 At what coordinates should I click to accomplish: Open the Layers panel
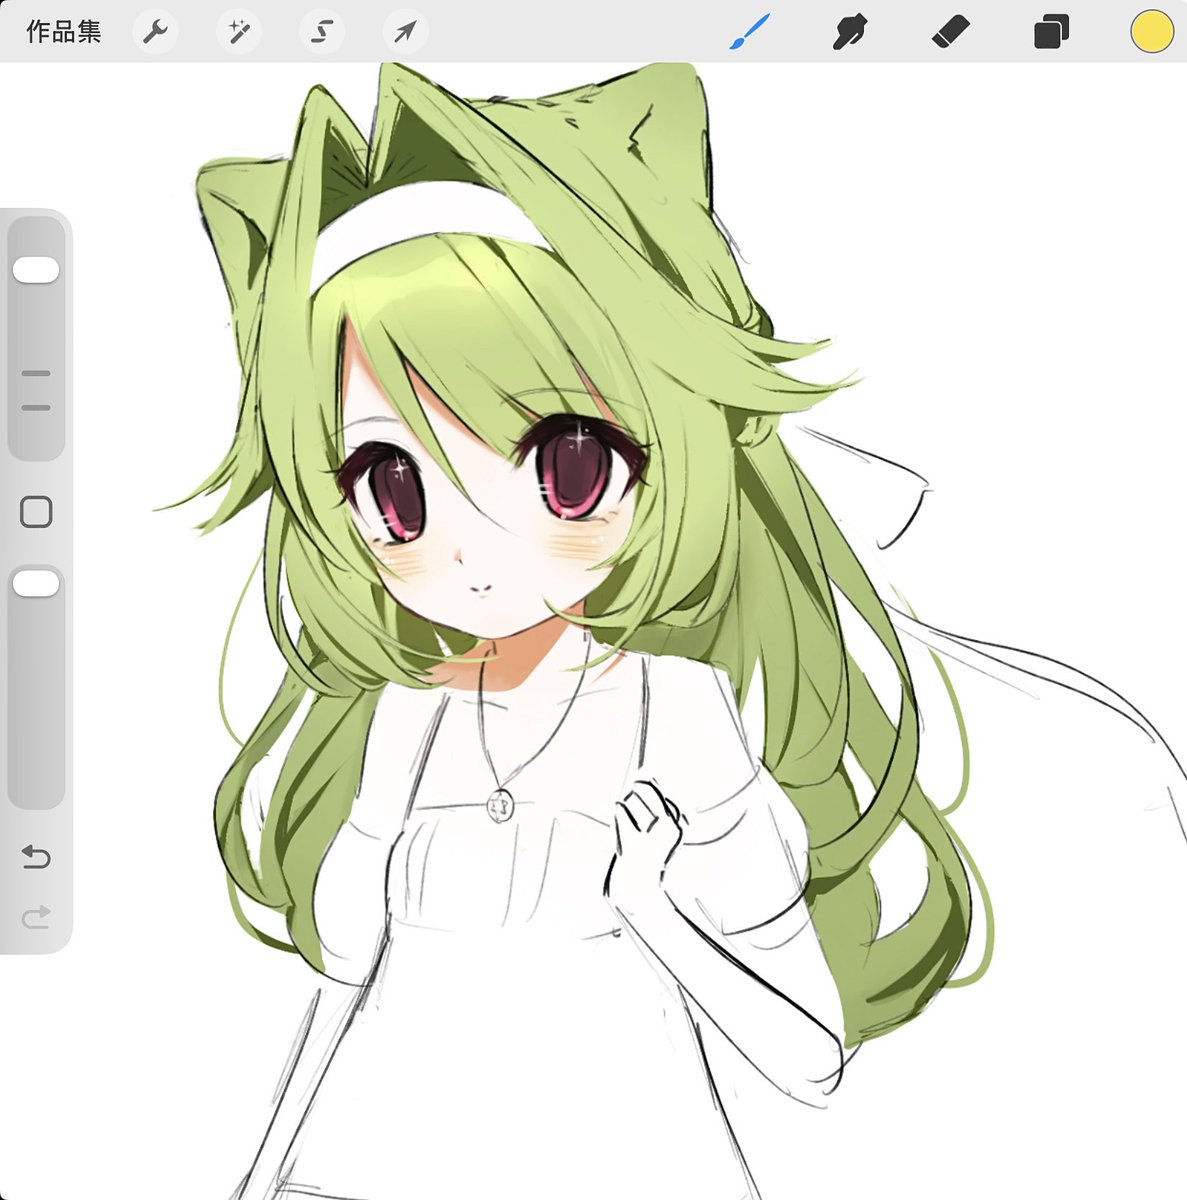pyautogui.click(x=1051, y=31)
